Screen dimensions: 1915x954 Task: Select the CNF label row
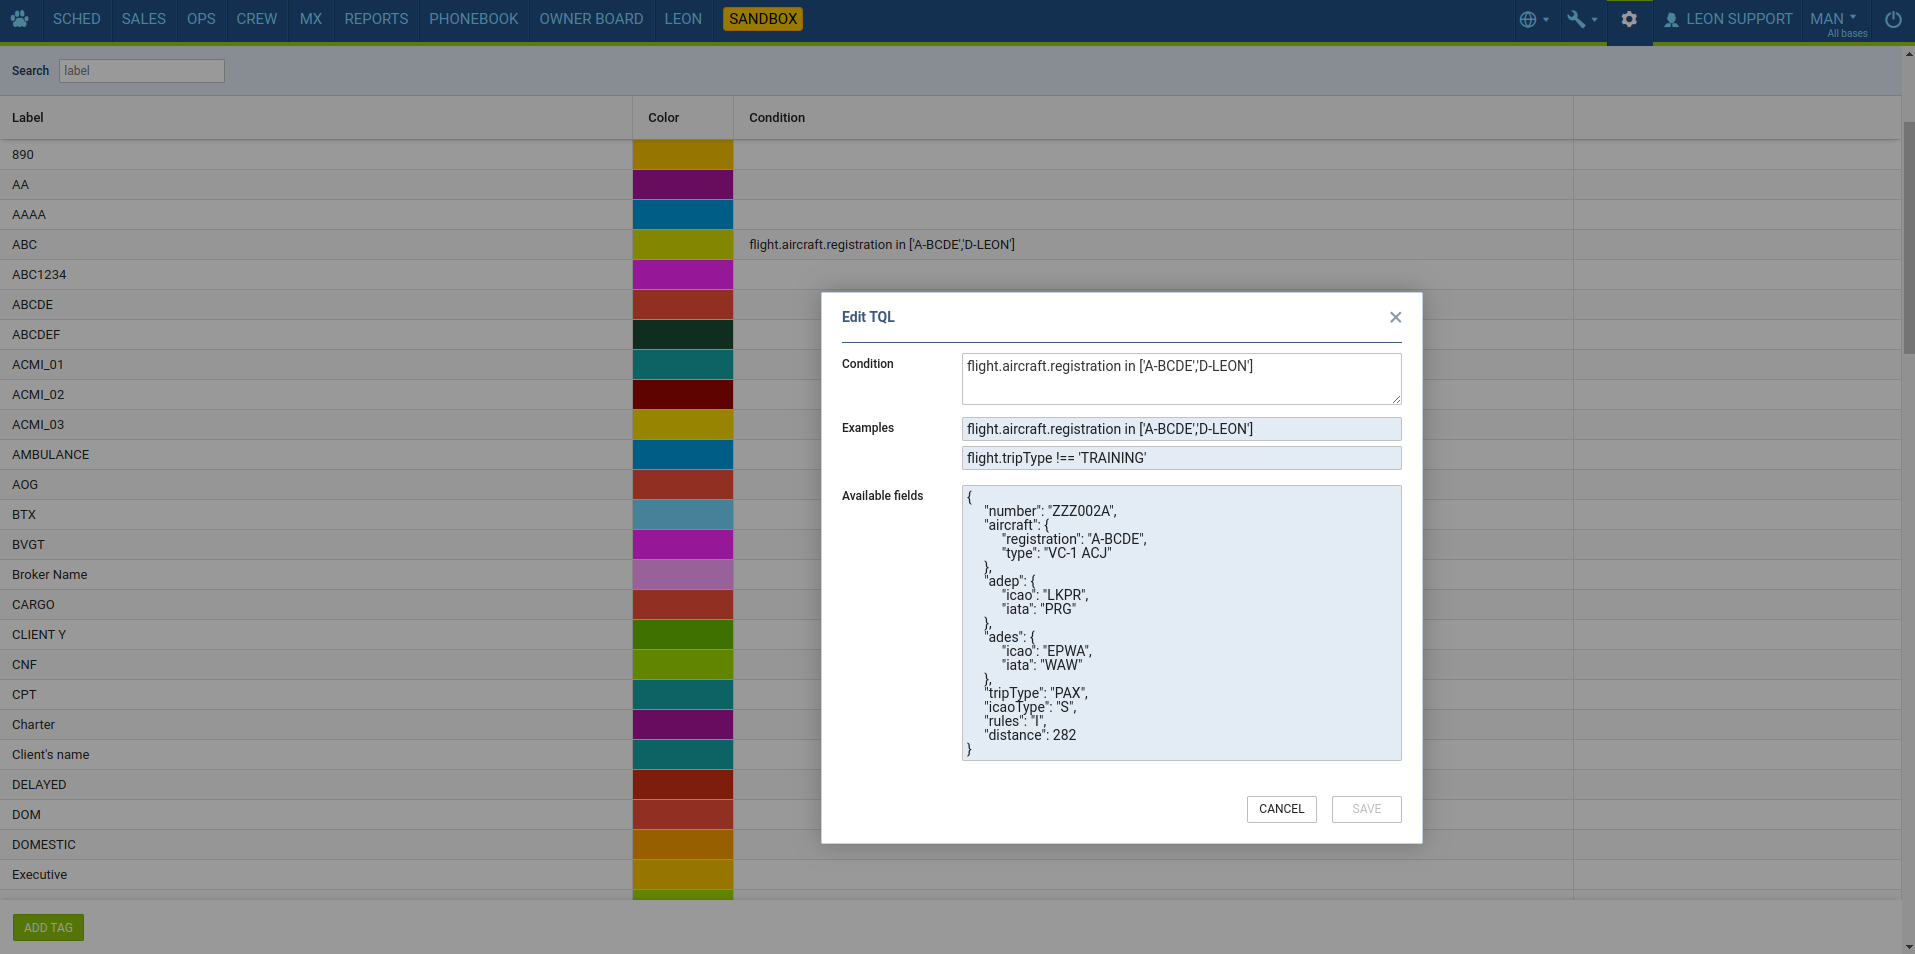[x=316, y=665]
